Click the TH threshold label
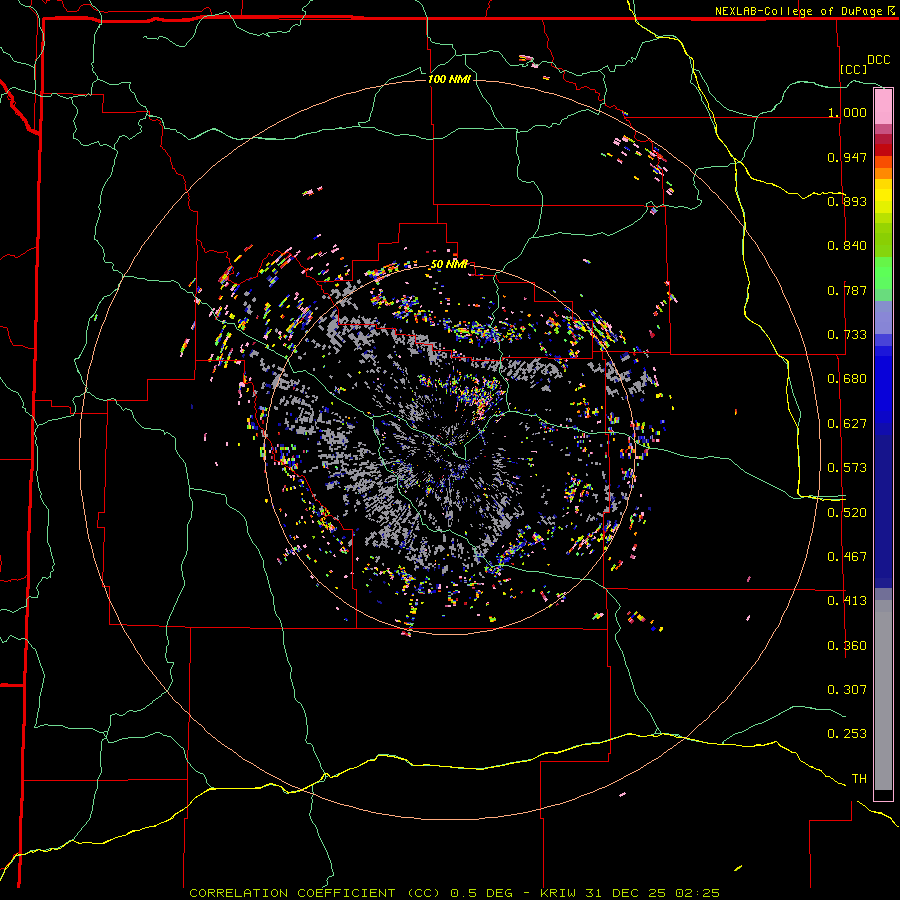Viewport: 900px width, 900px height. click(x=859, y=779)
